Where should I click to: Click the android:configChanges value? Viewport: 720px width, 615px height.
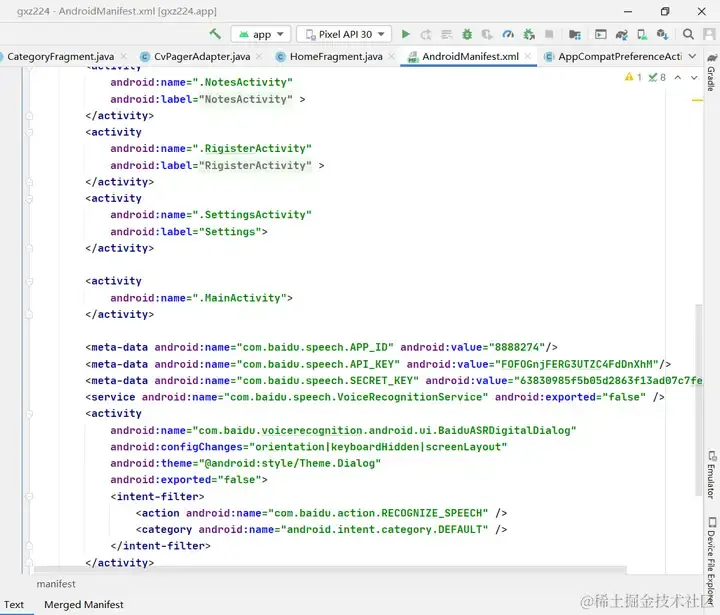coord(378,447)
